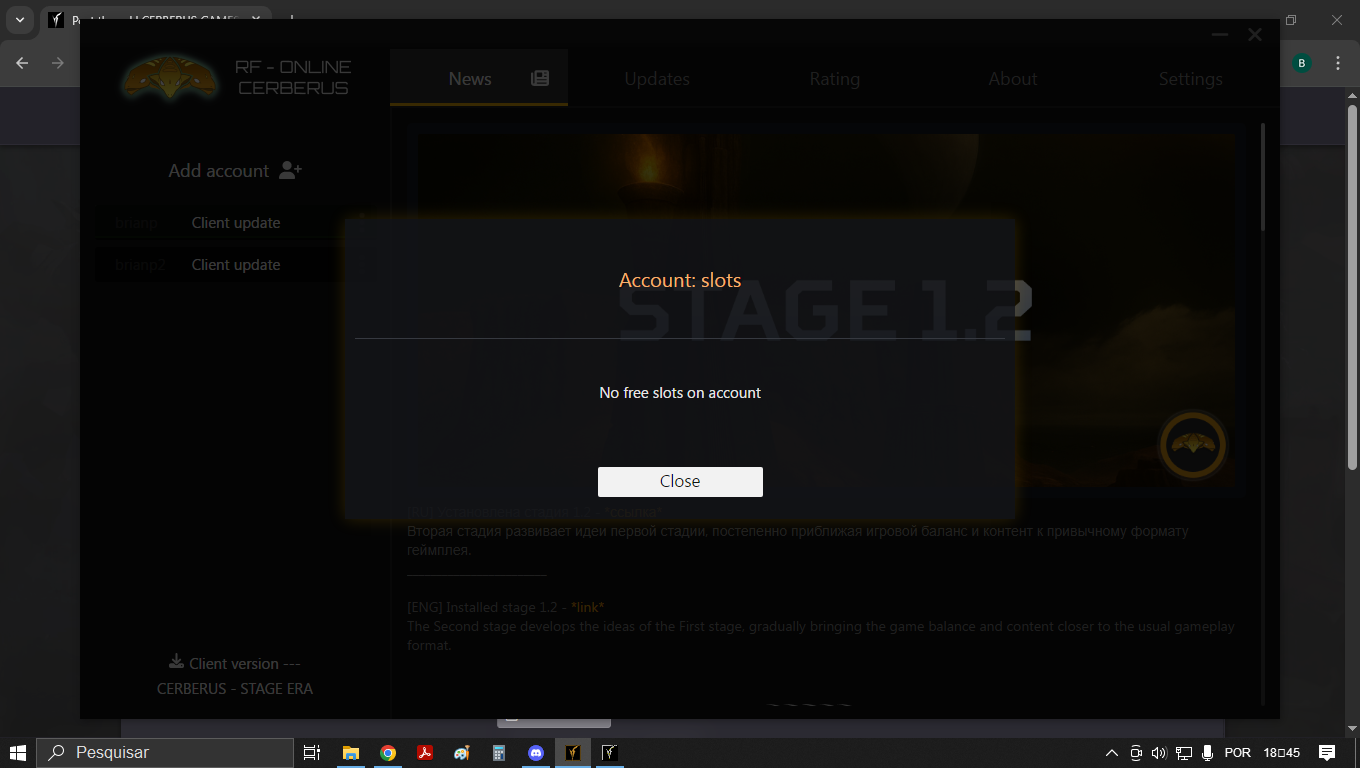Open File Explorer from the taskbar
The image size is (1360, 768).
click(x=351, y=753)
